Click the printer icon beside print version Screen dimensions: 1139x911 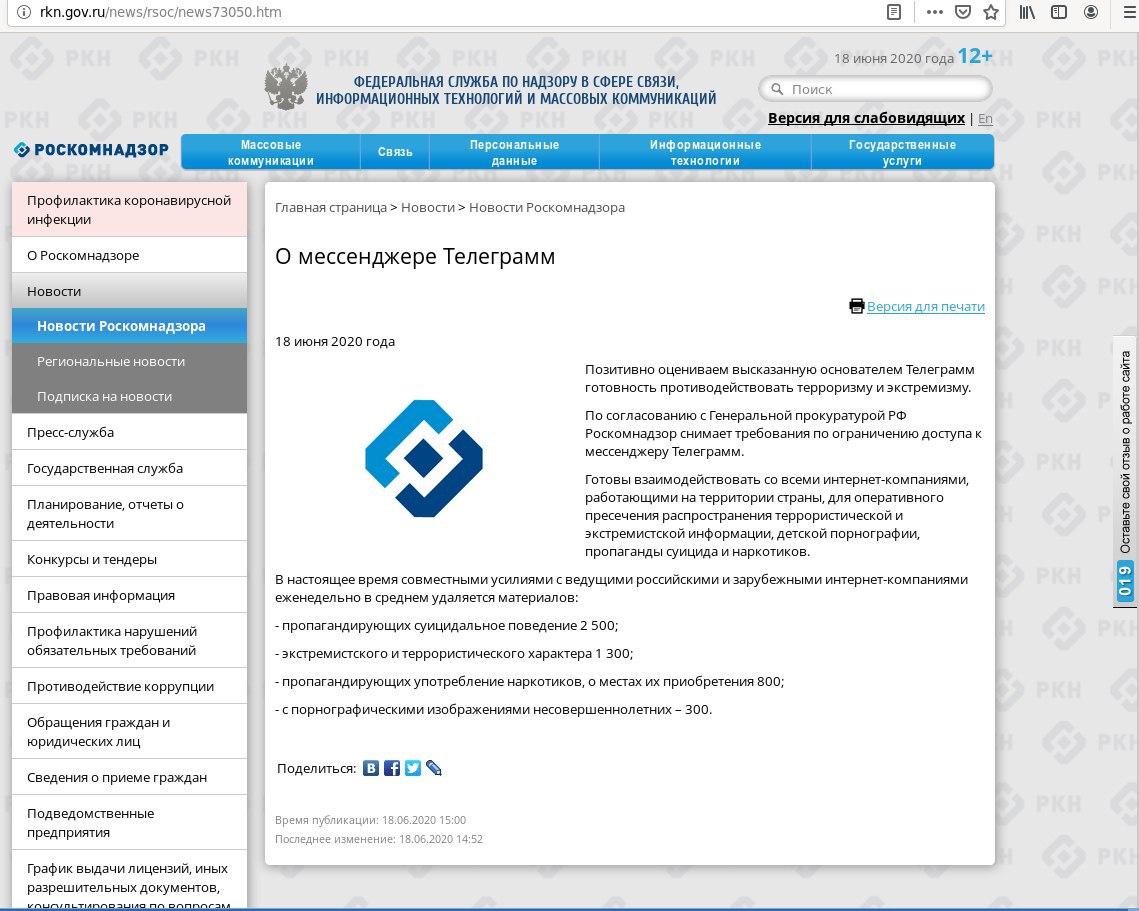[x=857, y=306]
